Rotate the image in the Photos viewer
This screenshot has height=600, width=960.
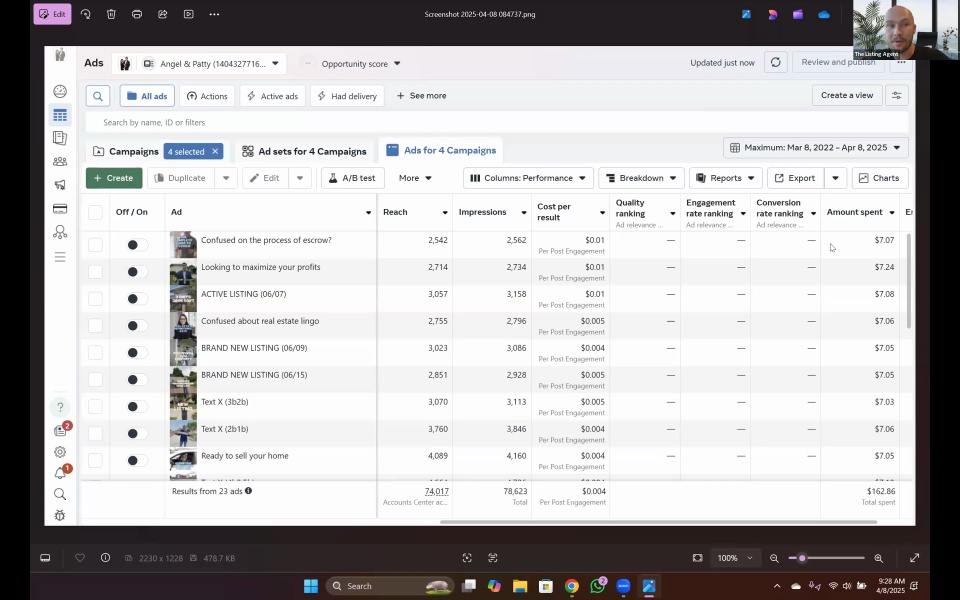click(86, 14)
